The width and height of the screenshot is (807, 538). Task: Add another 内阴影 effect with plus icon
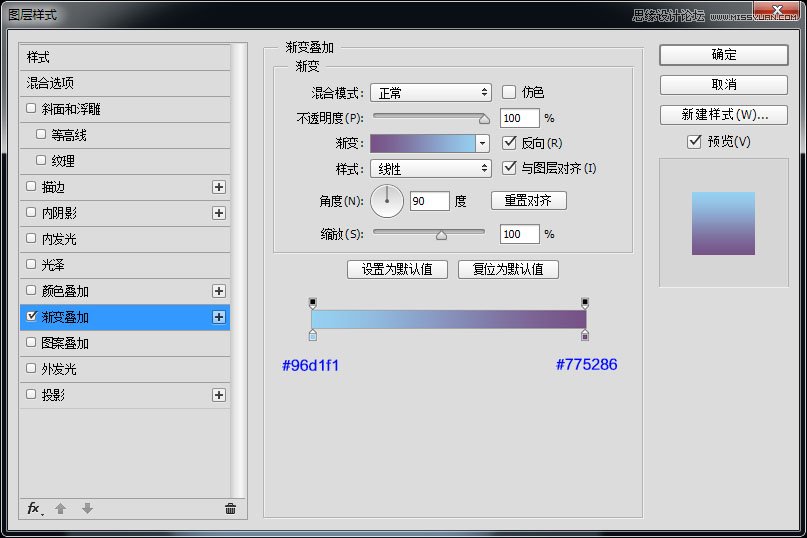point(219,213)
